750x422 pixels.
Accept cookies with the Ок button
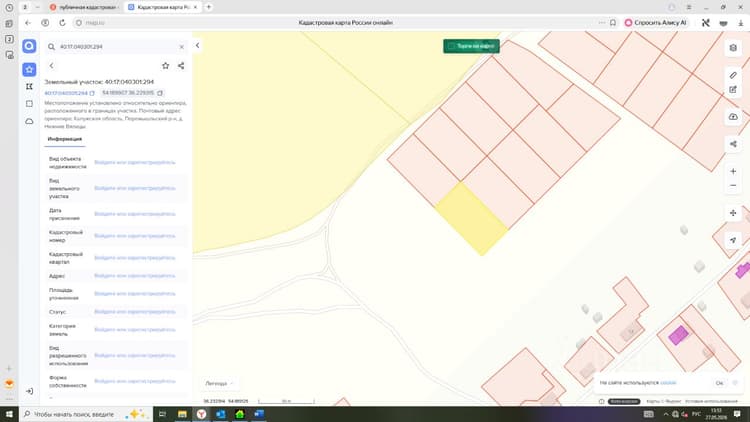click(x=719, y=383)
